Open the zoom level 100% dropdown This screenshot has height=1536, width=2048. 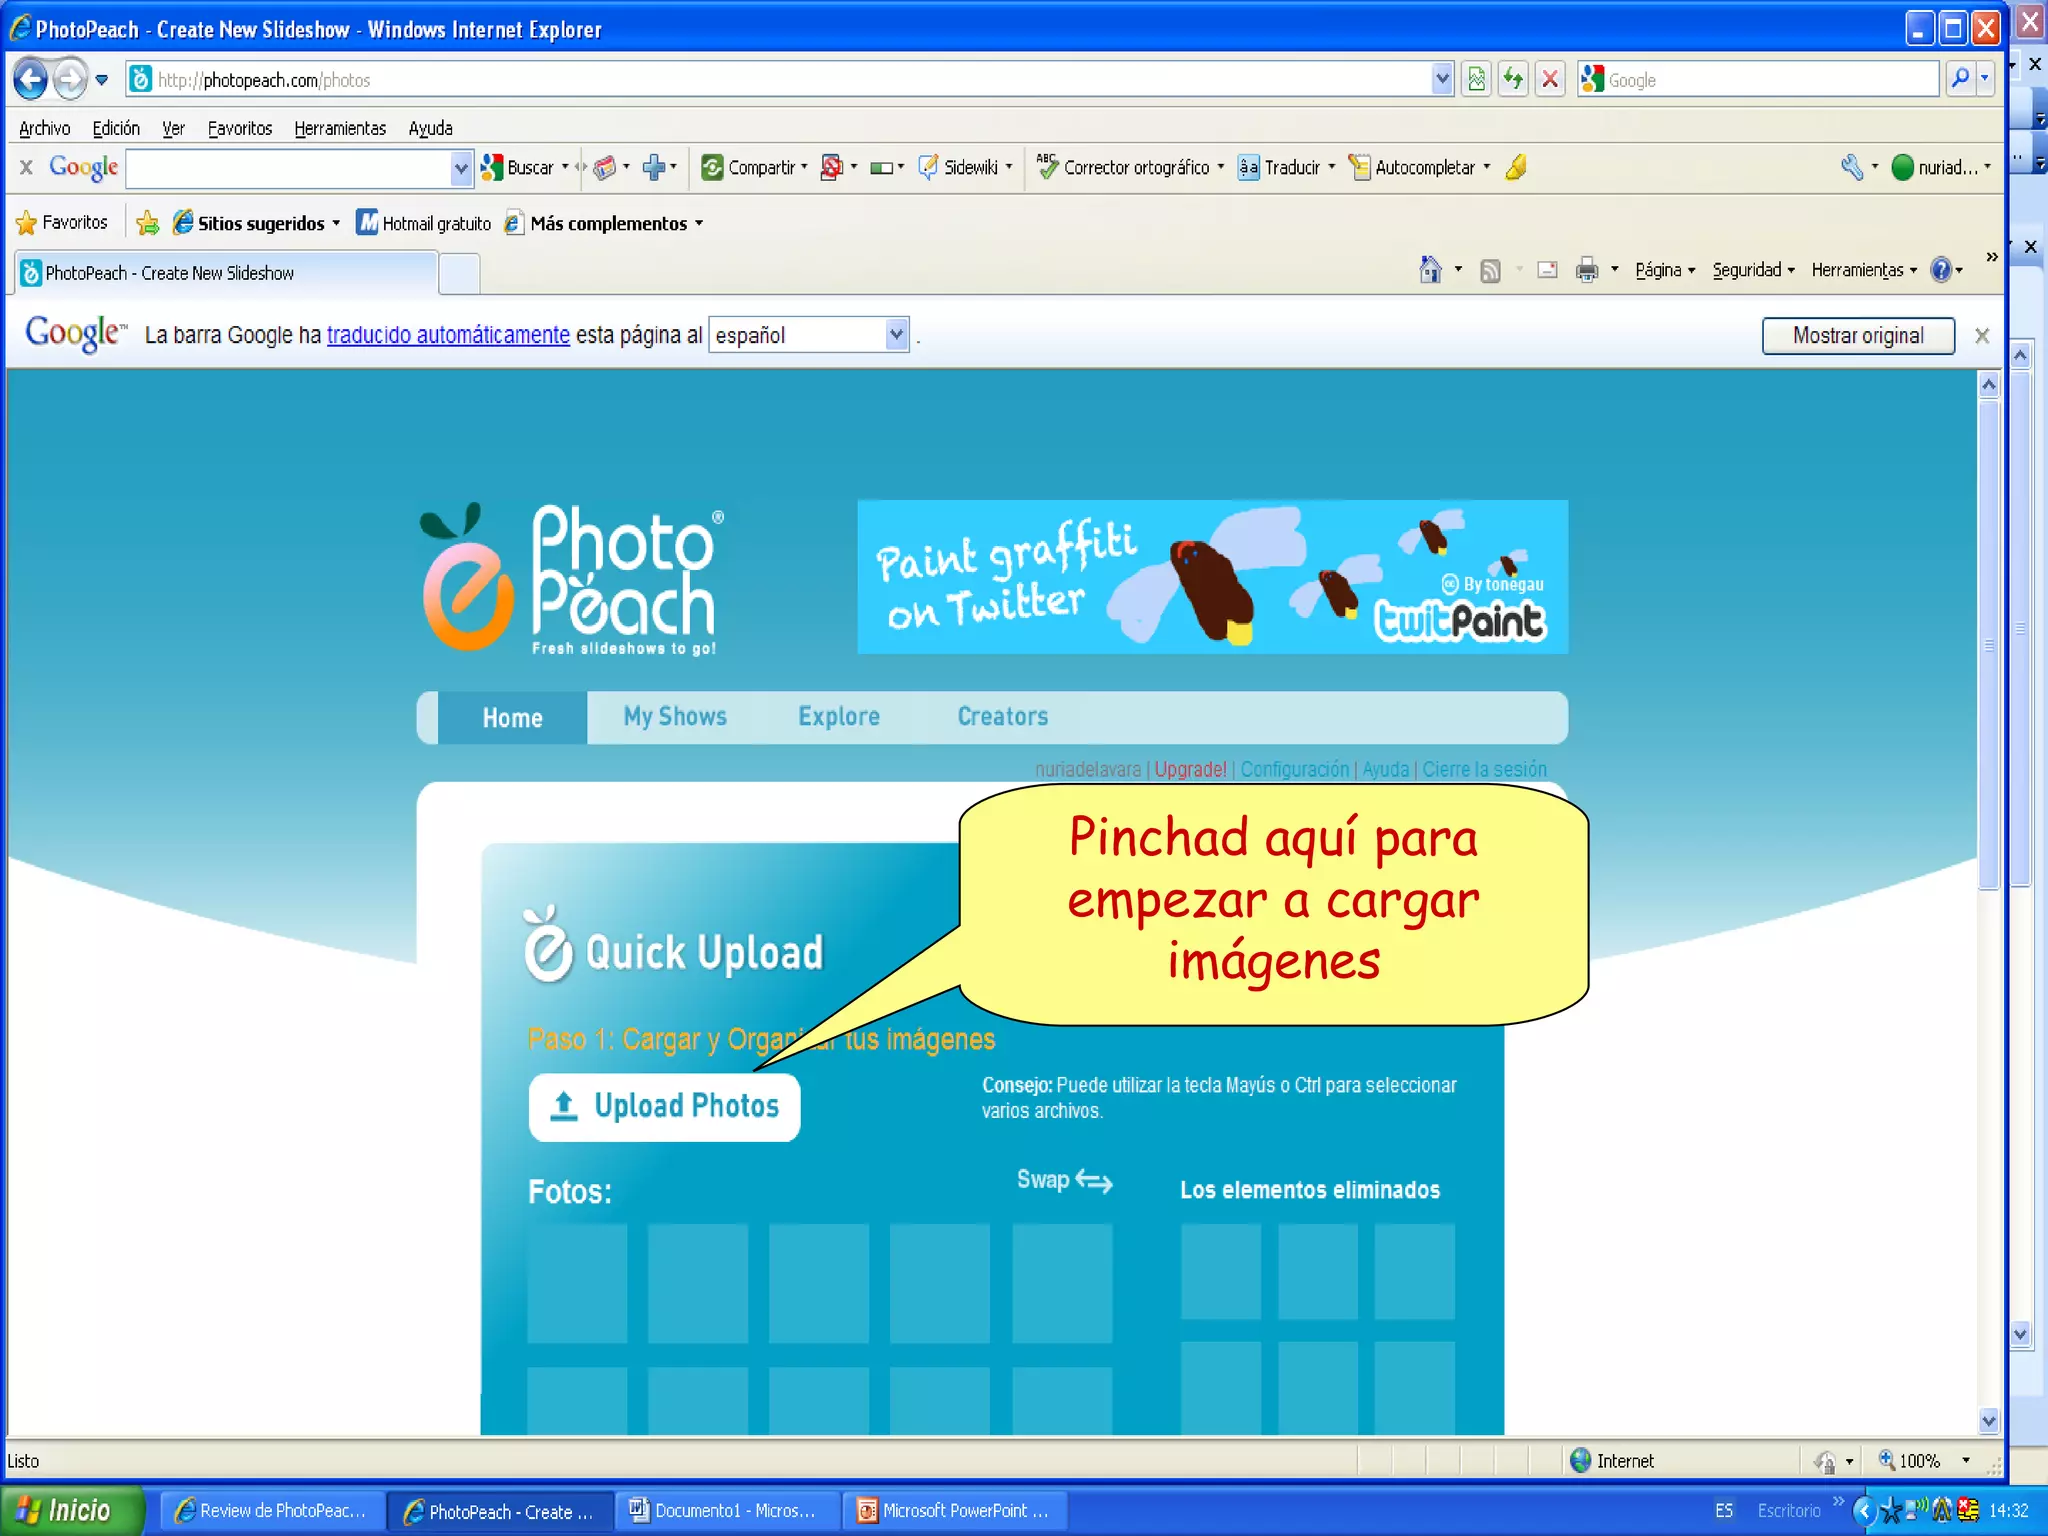point(1966,1461)
